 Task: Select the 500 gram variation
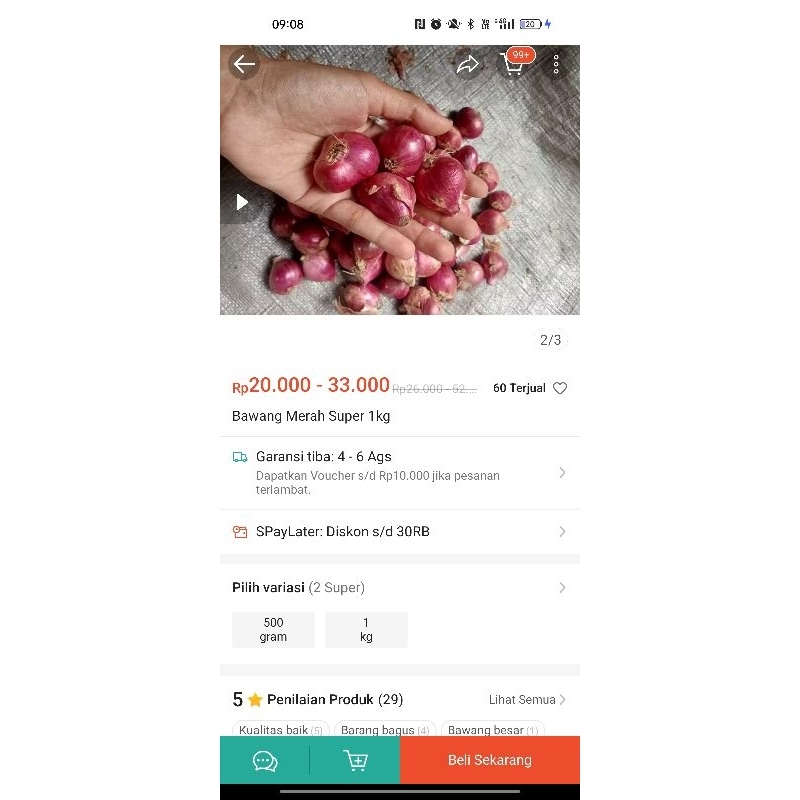tap(273, 630)
